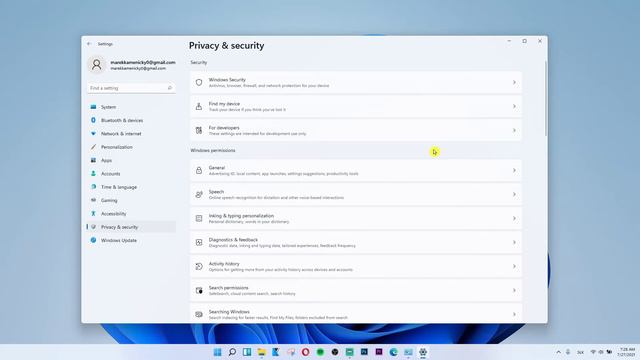This screenshot has width=640, height=360.
Task: Open Opera browser from the taskbar
Action: click(306, 352)
